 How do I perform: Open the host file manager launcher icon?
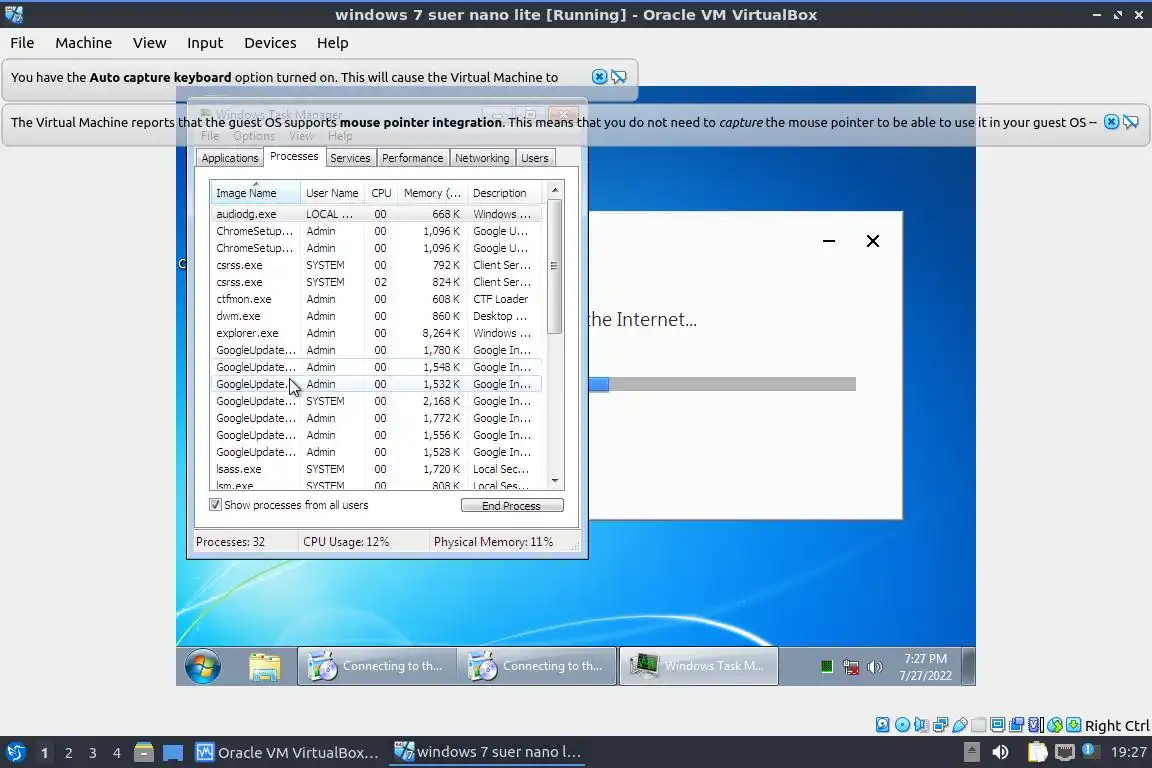(144, 753)
